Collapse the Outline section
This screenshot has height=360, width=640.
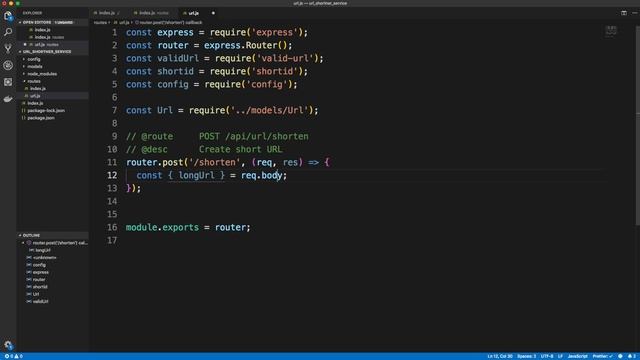pyautogui.click(x=20, y=236)
